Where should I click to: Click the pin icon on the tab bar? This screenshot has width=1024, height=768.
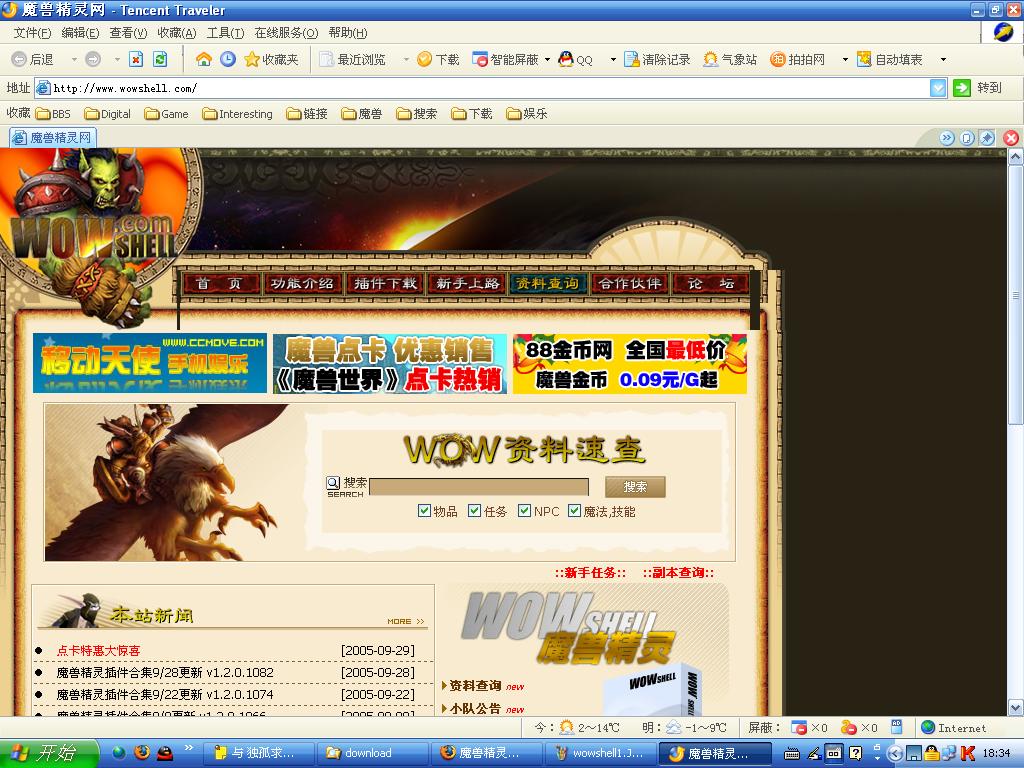pos(987,138)
